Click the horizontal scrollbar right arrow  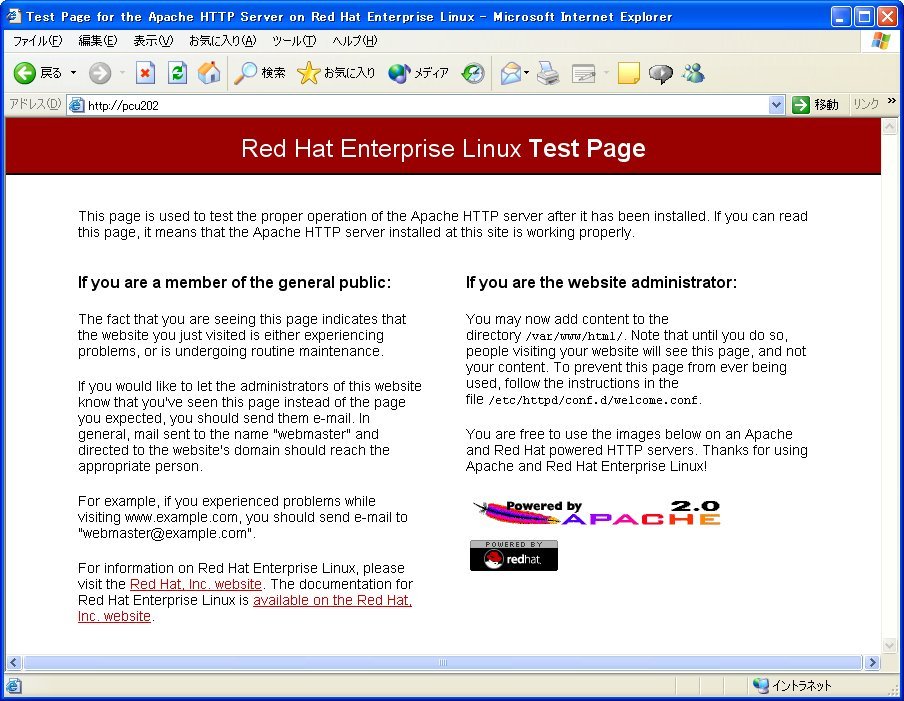click(871, 662)
